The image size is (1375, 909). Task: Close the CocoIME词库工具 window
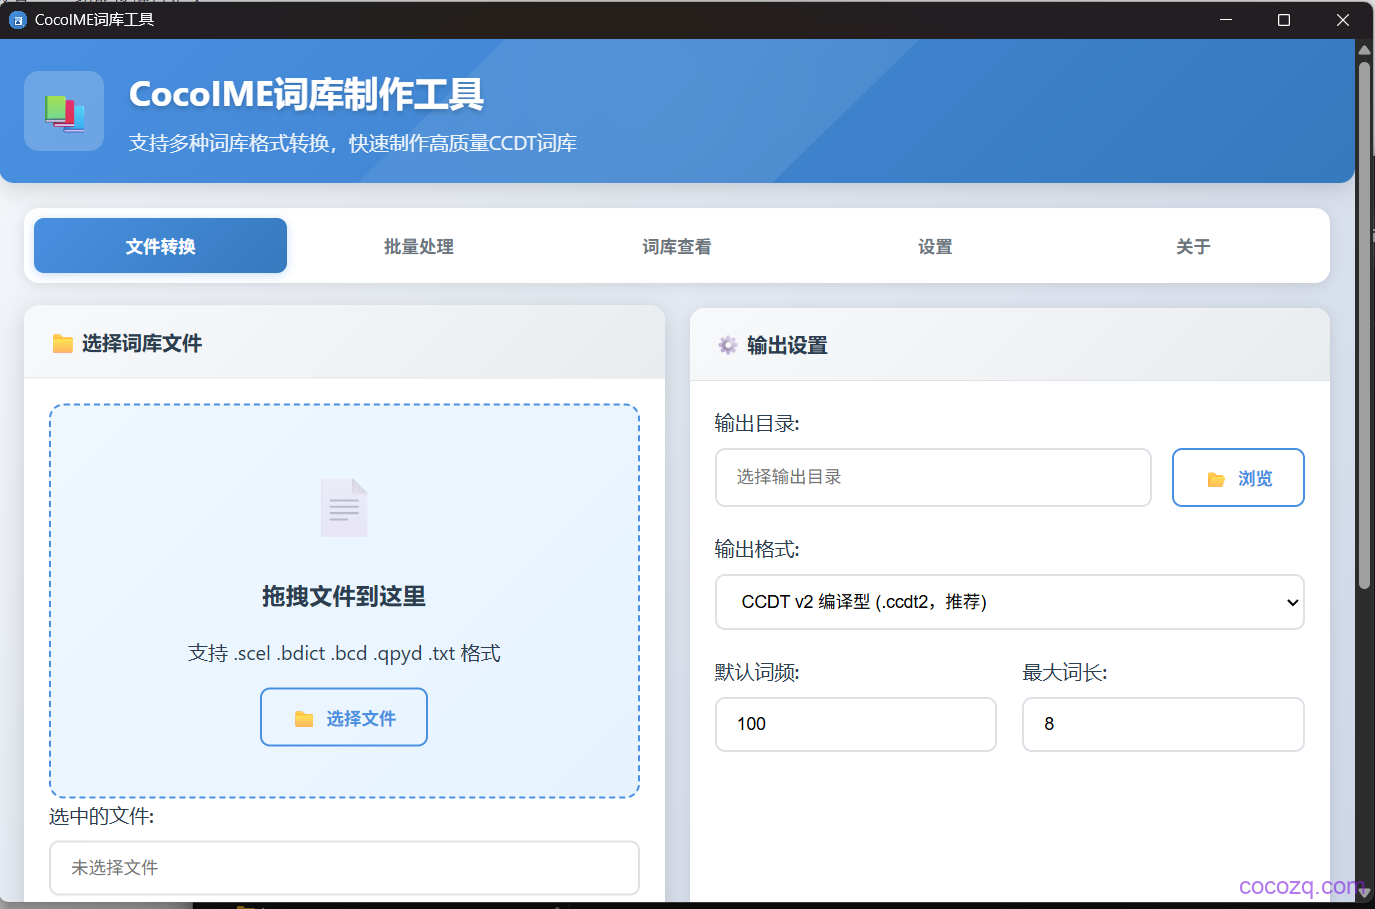[x=1343, y=20]
